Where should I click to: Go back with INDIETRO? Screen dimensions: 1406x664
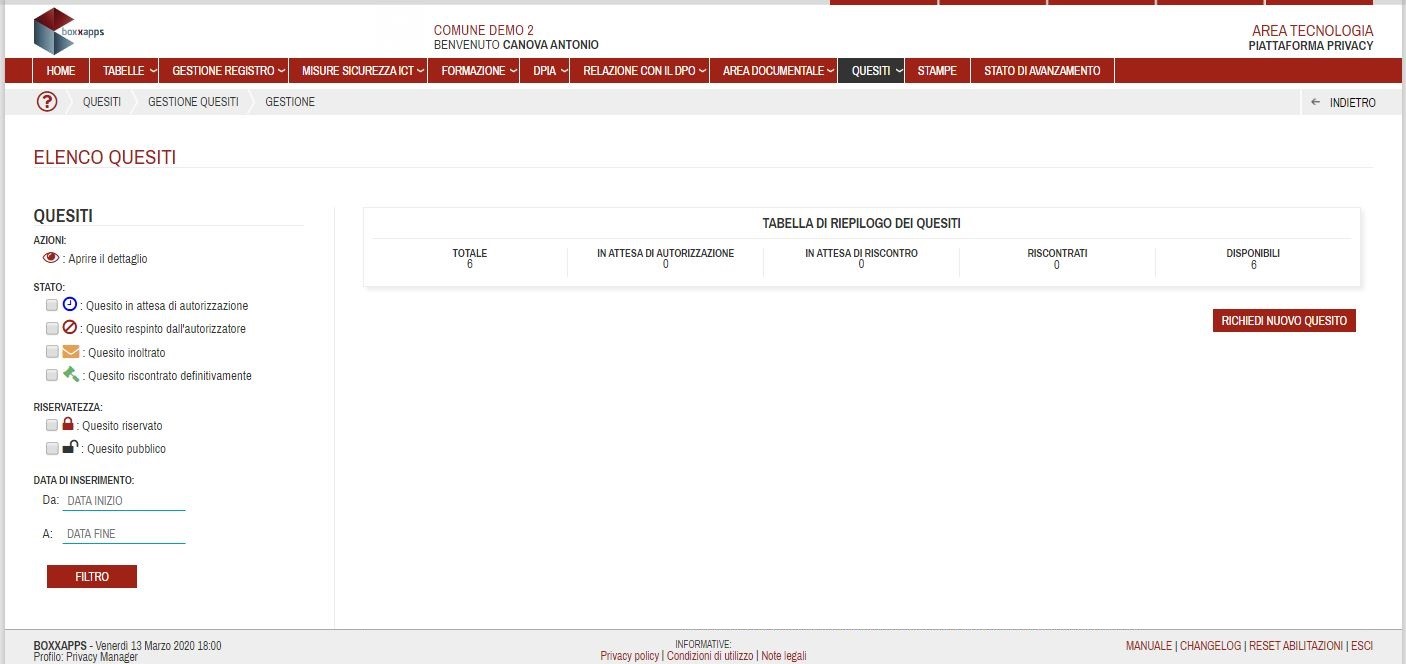pos(1351,102)
